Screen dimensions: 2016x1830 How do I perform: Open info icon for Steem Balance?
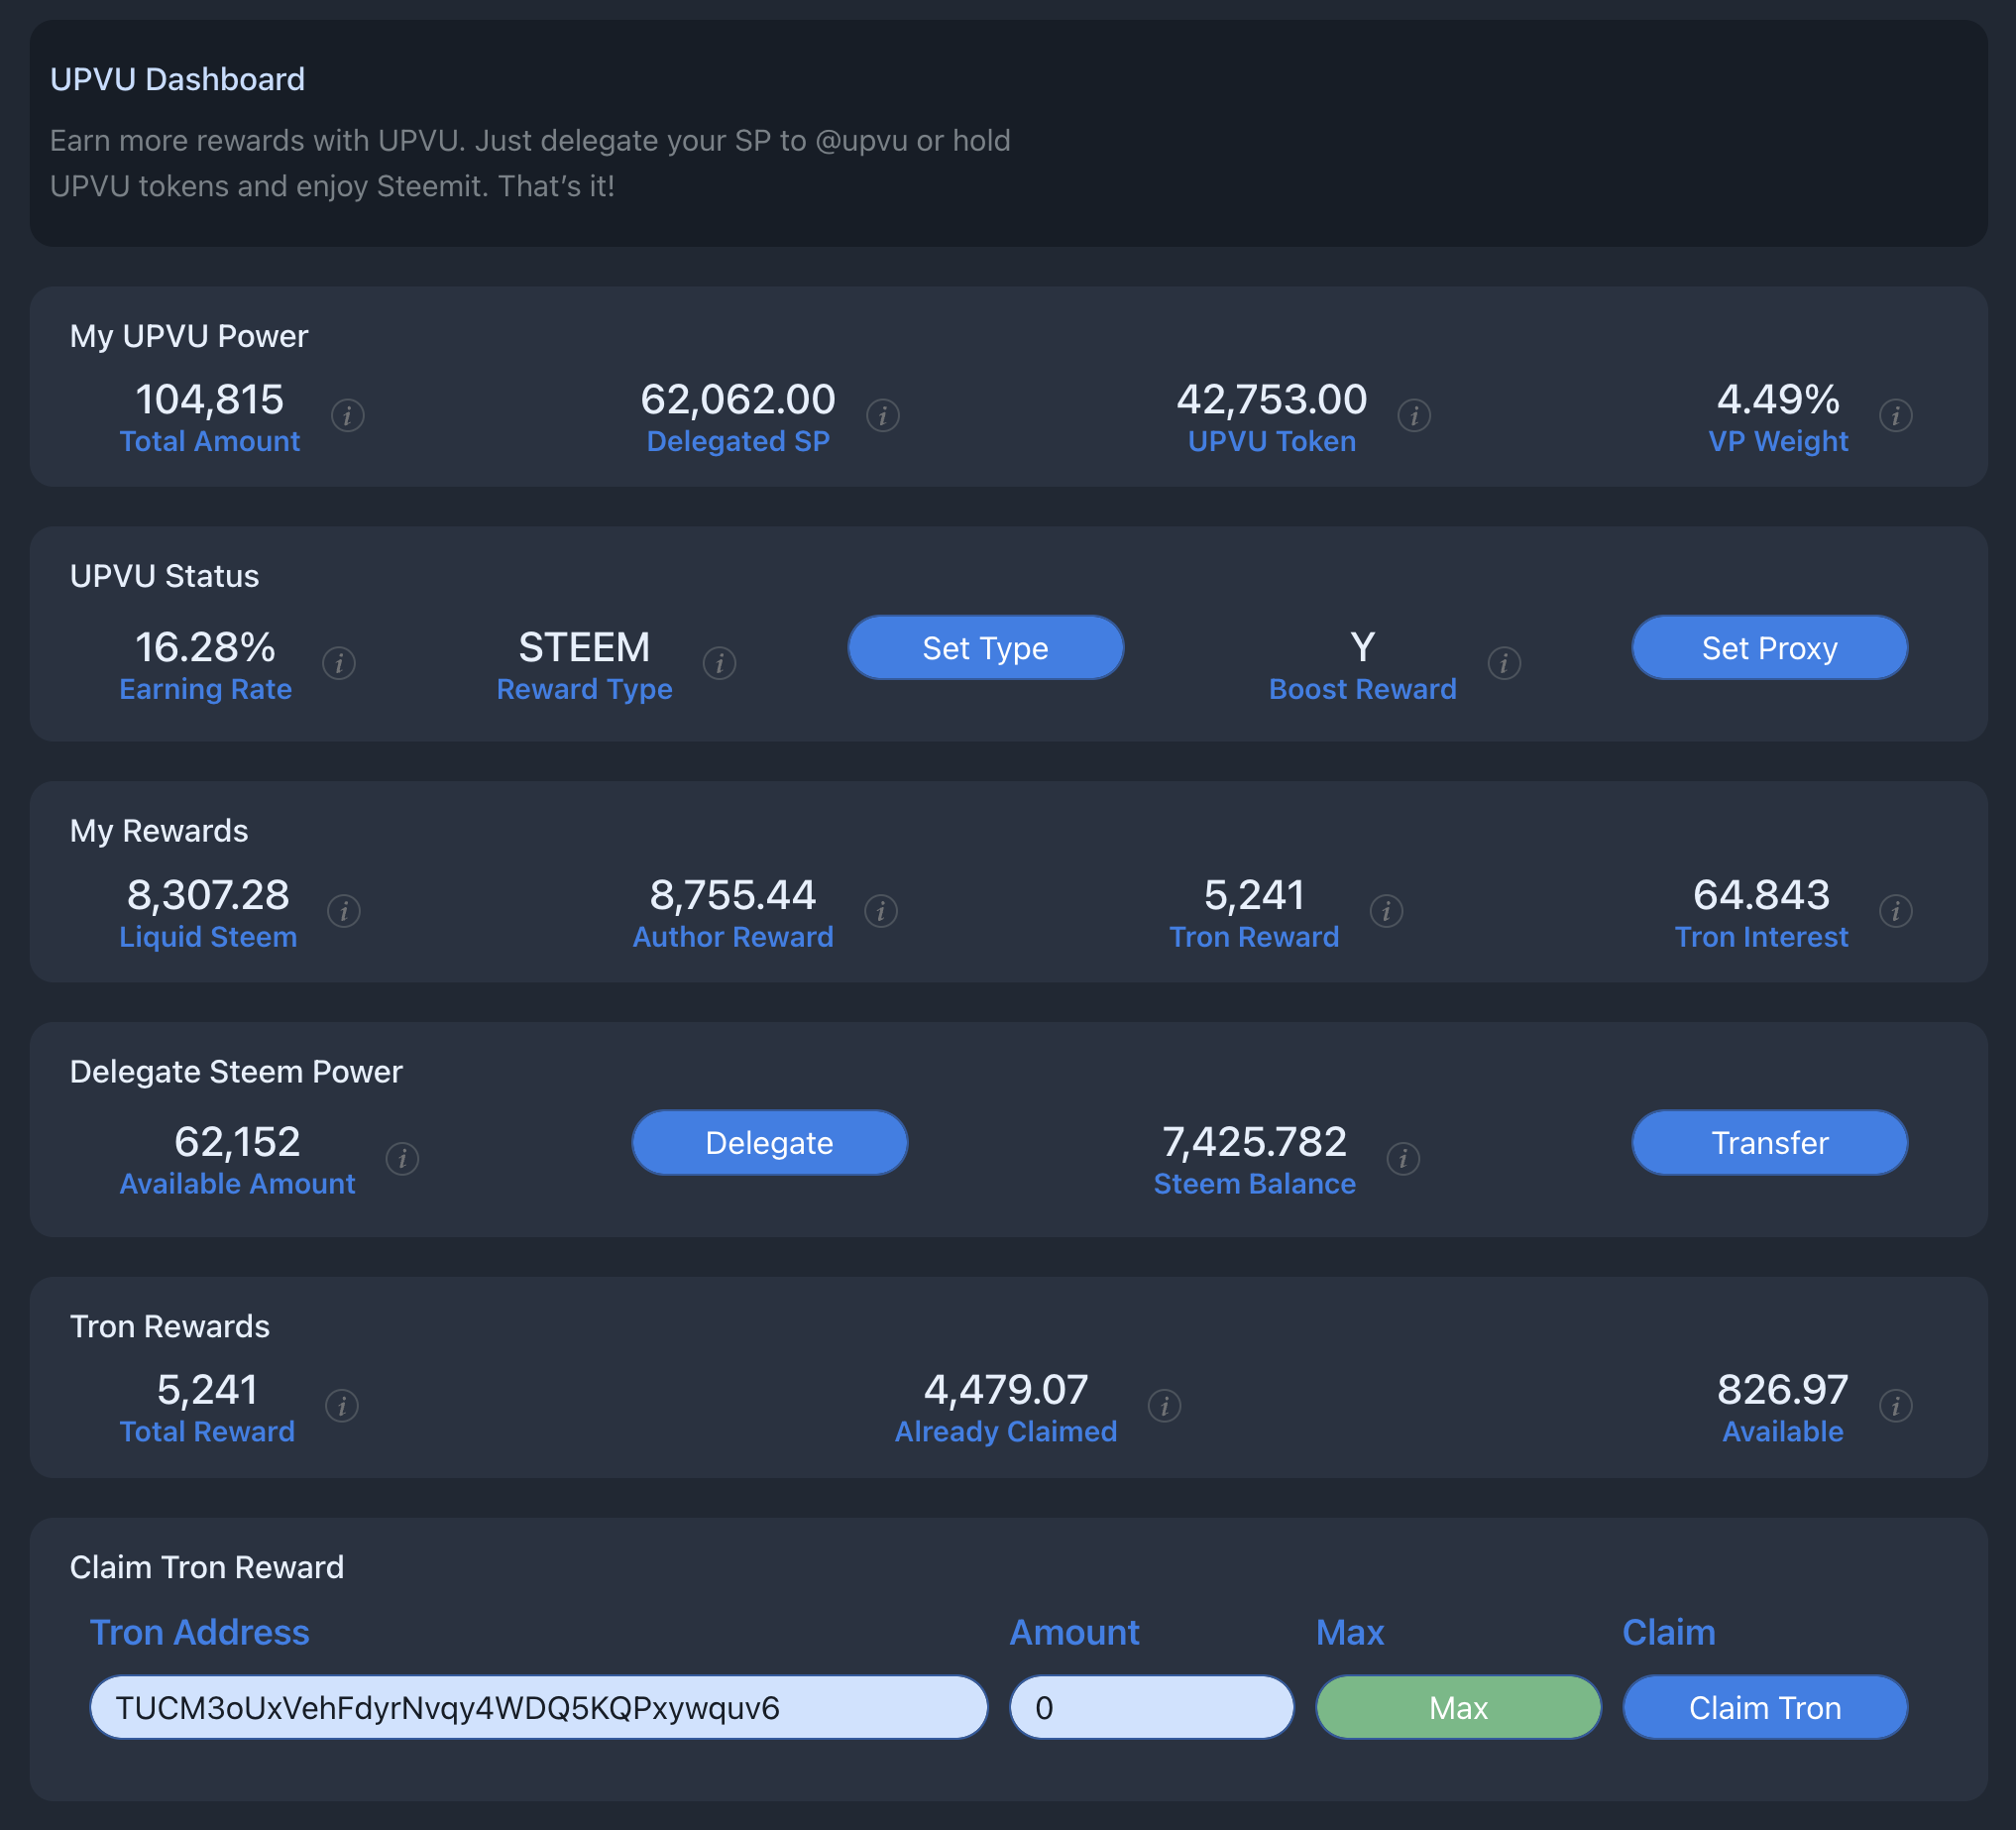(x=1403, y=1158)
